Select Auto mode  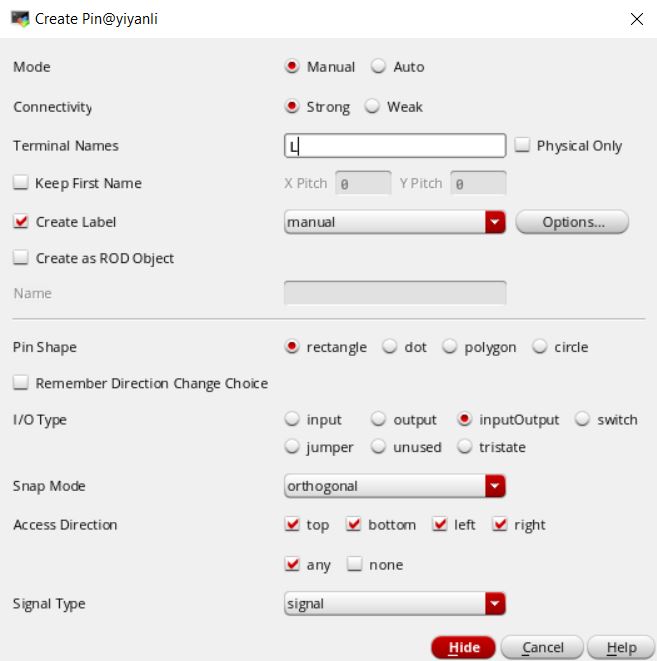[x=378, y=67]
